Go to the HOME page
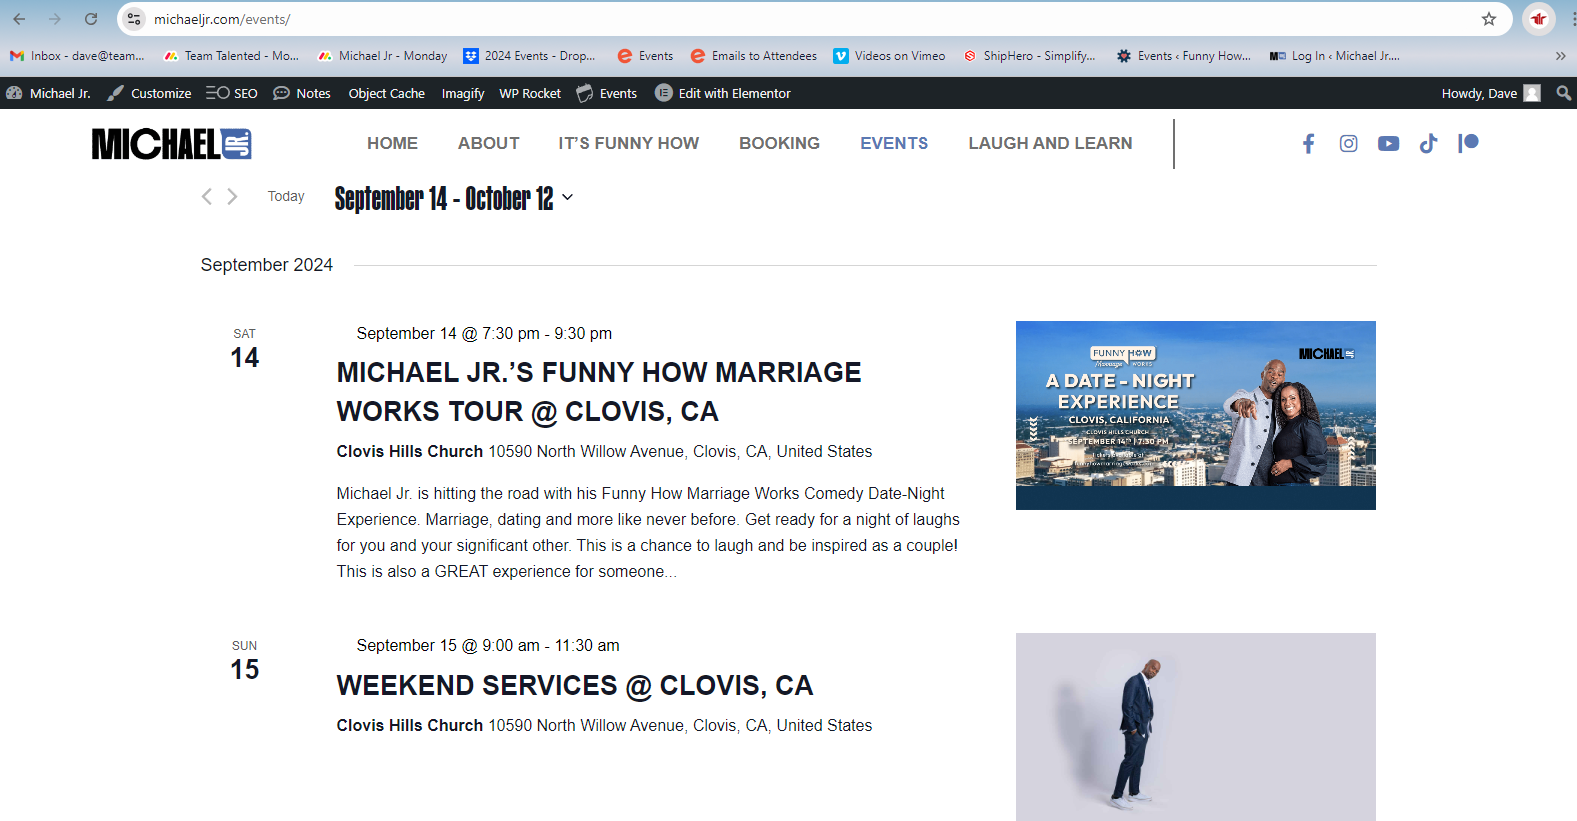Image resolution: width=1577 pixels, height=821 pixels. pos(392,143)
